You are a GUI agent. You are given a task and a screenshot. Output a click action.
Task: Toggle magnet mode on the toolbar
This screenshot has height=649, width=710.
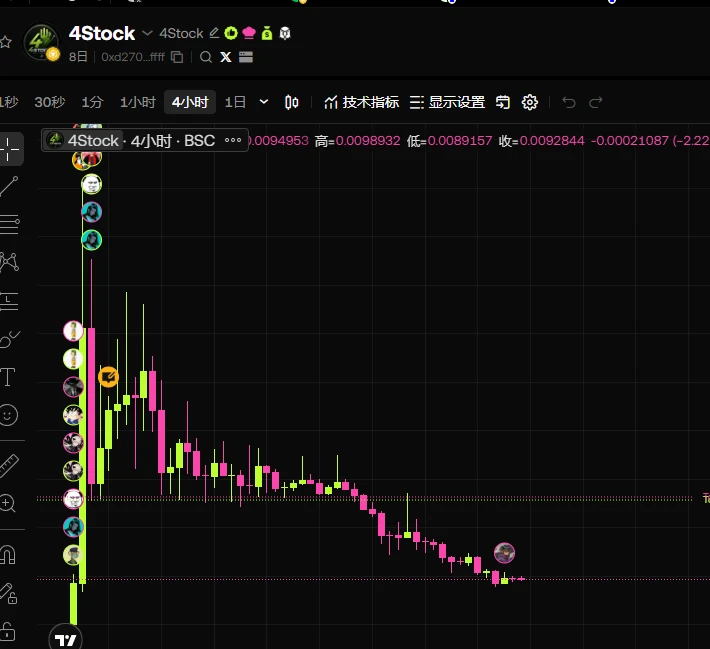(x=8, y=554)
